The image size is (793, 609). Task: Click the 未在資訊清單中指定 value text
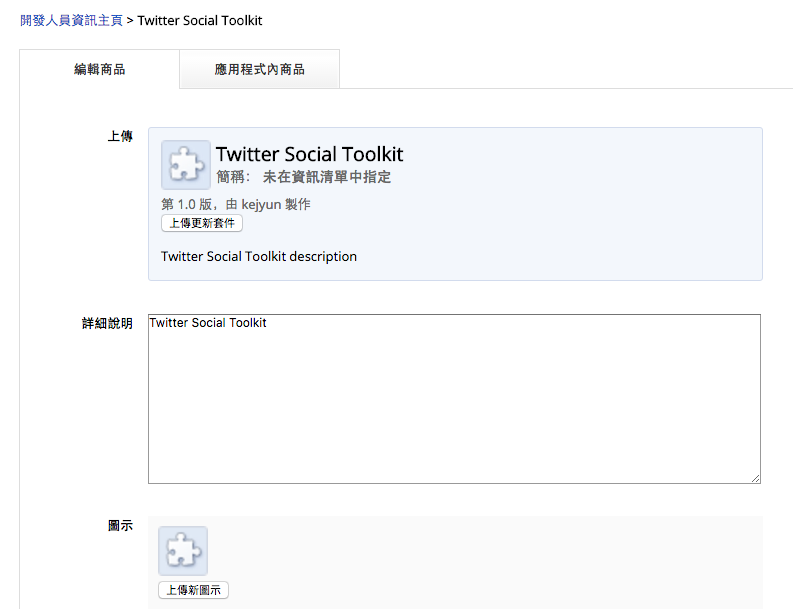[326, 177]
